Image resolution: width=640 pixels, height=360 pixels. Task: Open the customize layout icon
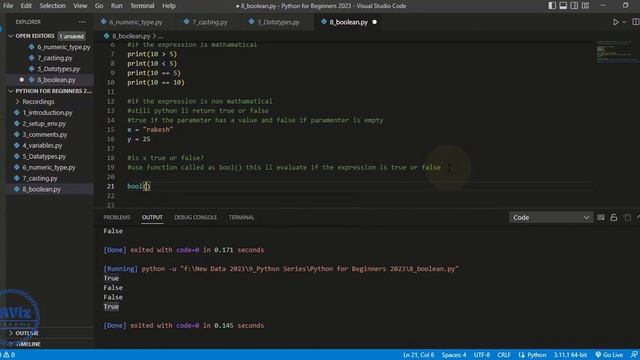click(x=585, y=6)
